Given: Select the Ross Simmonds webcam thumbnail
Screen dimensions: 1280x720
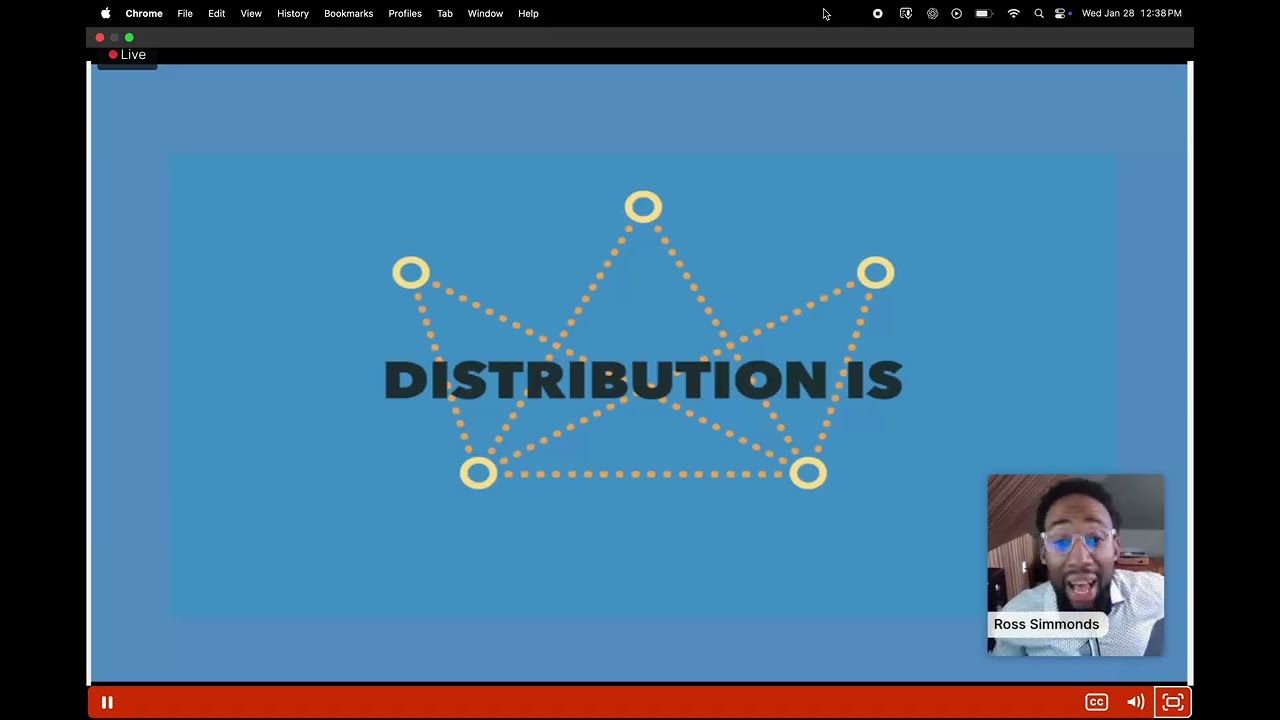Looking at the screenshot, I should (x=1075, y=565).
